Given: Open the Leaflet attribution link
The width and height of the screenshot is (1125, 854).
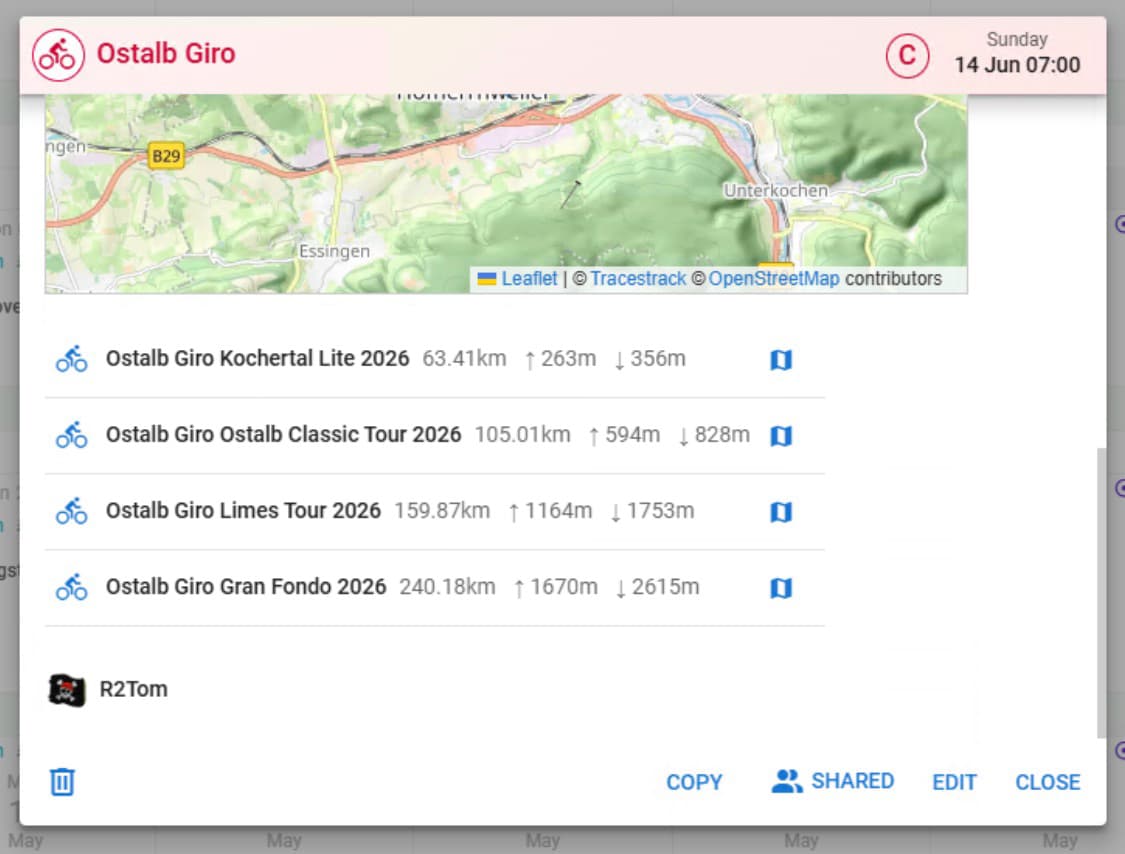Looking at the screenshot, I should click(529, 279).
